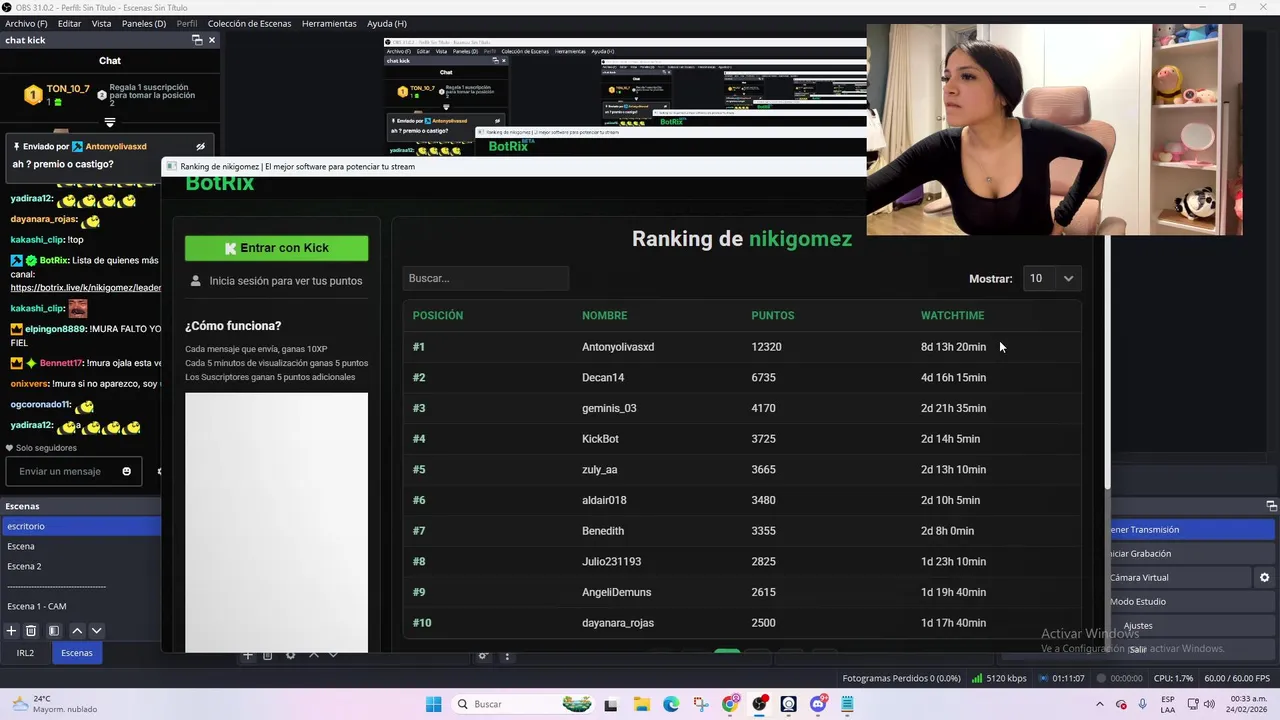This screenshot has width=1280, height=720.
Task: Move selected scene down in Escenas
Action: 96,631
